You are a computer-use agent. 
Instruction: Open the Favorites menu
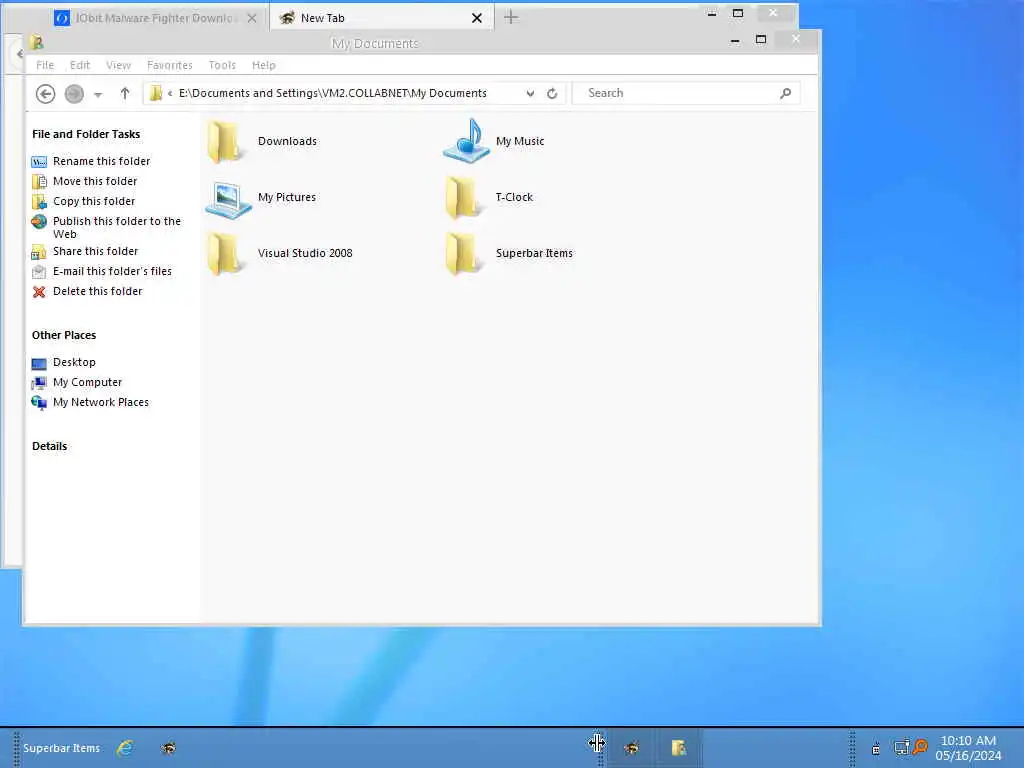170,65
